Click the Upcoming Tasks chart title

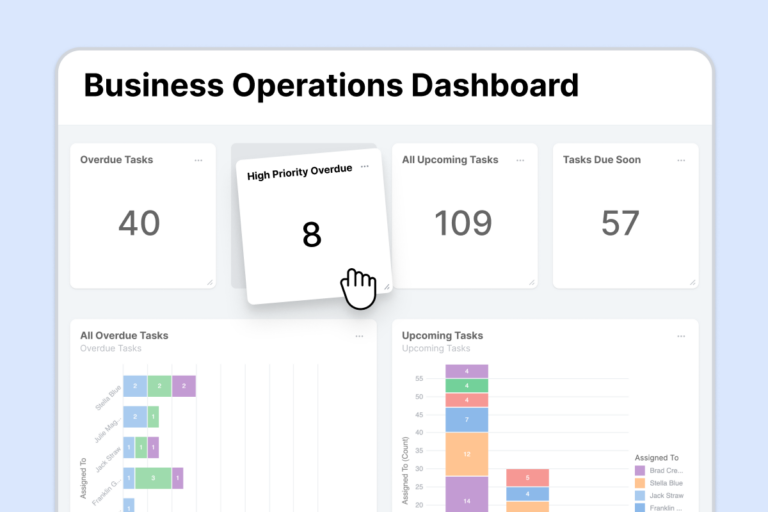(442, 336)
